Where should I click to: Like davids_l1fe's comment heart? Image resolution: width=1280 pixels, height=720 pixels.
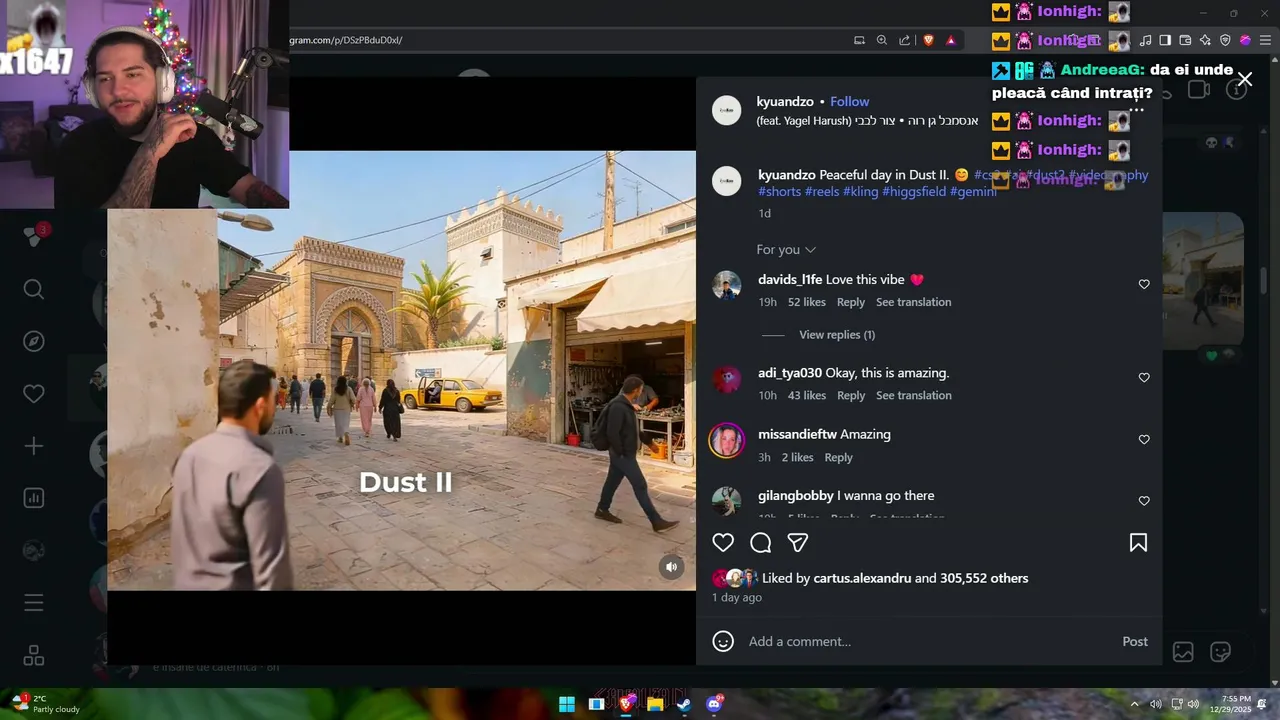pos(1144,285)
